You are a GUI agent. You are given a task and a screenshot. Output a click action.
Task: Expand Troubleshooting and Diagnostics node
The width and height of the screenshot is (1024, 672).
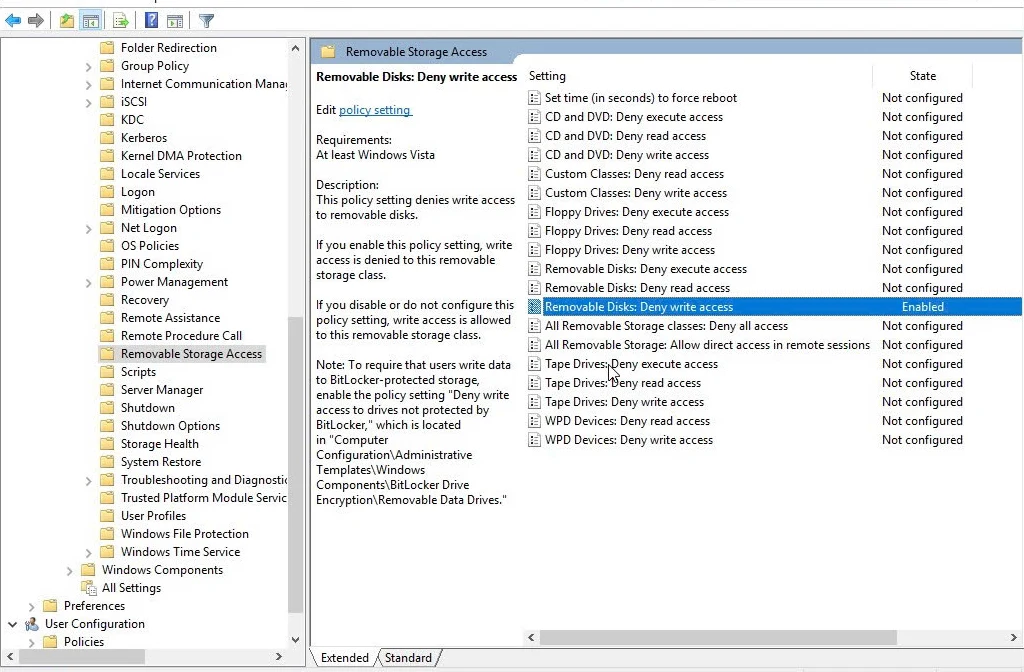coord(89,481)
